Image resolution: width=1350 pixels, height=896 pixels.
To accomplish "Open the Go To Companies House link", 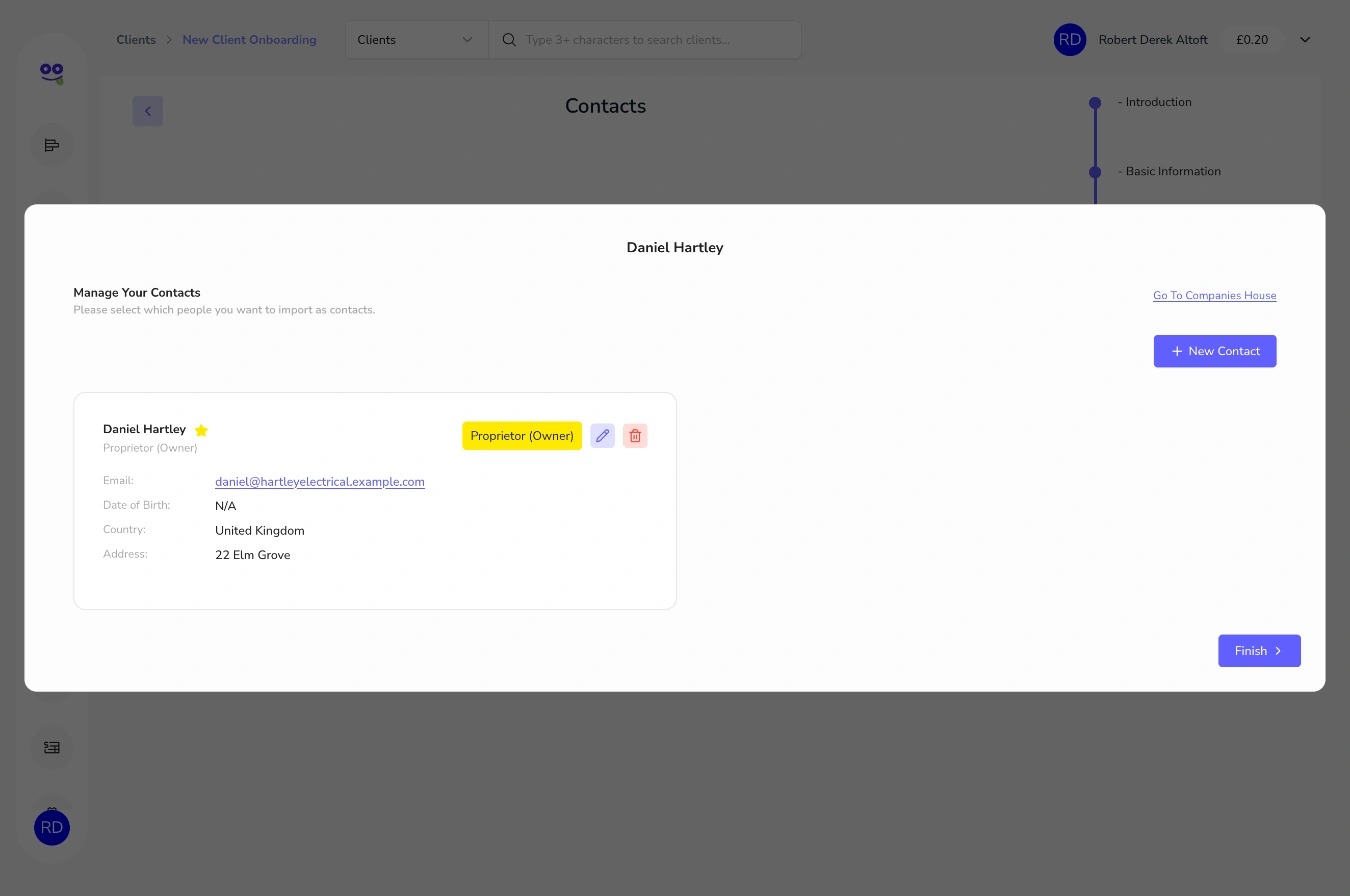I will coord(1214,296).
